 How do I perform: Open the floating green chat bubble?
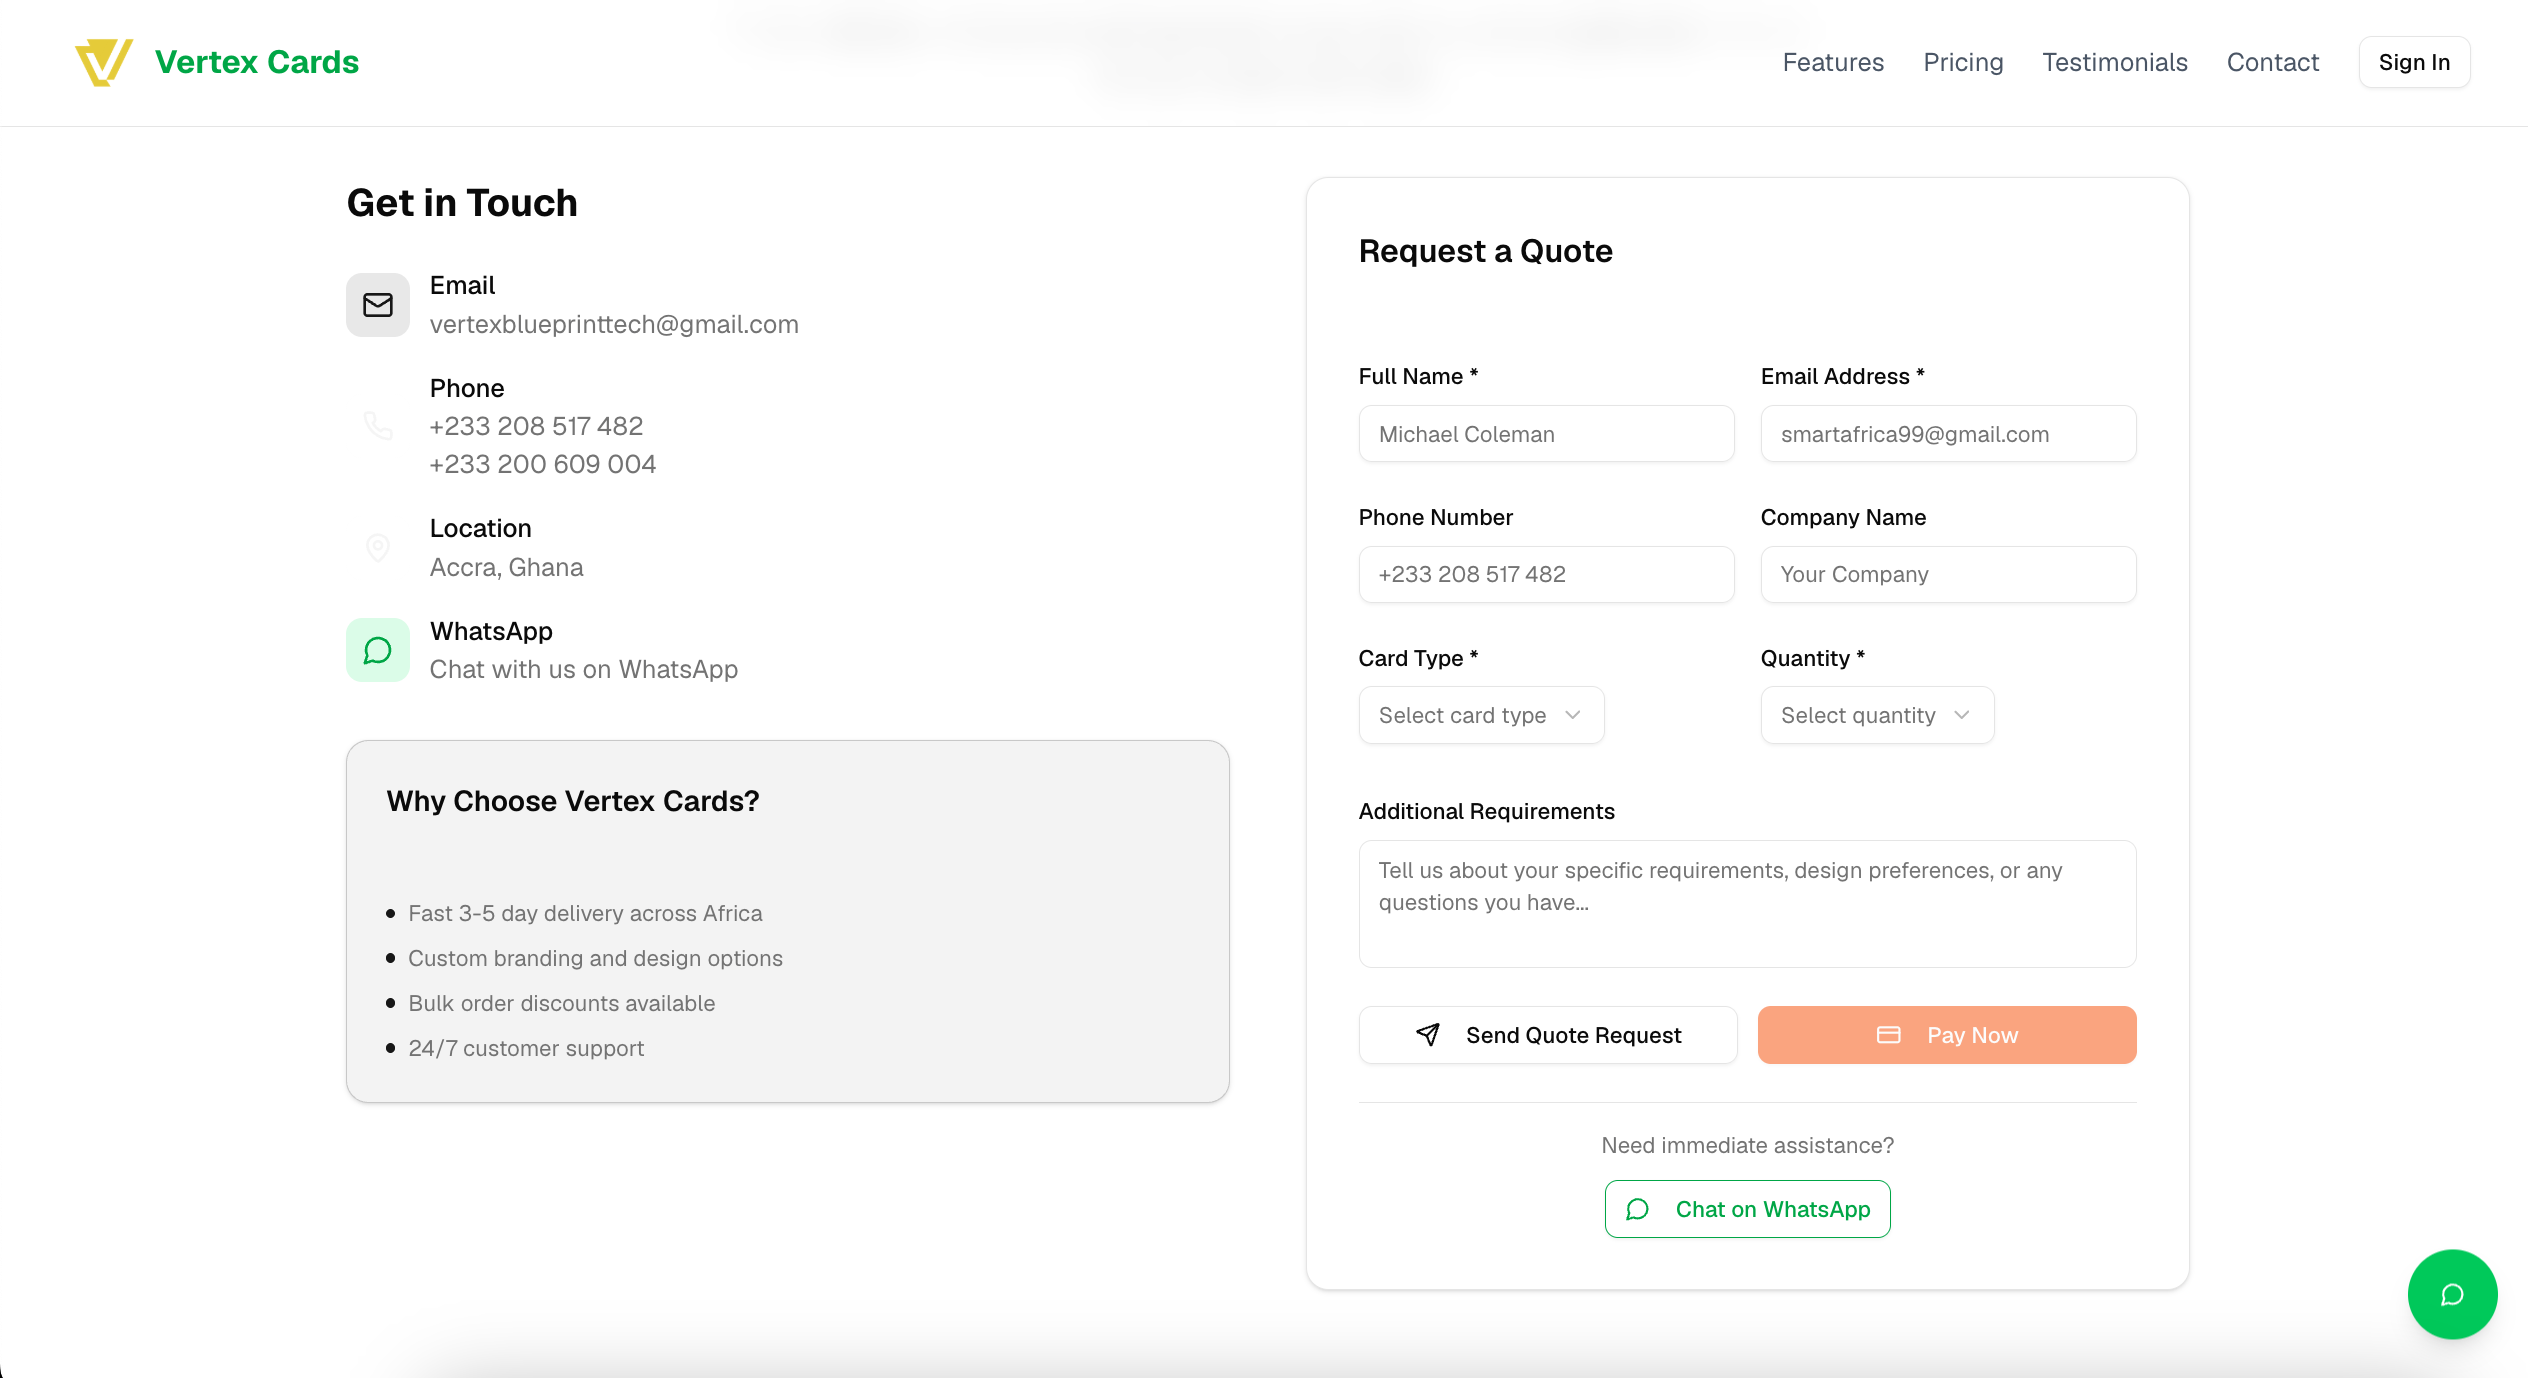[2451, 1294]
